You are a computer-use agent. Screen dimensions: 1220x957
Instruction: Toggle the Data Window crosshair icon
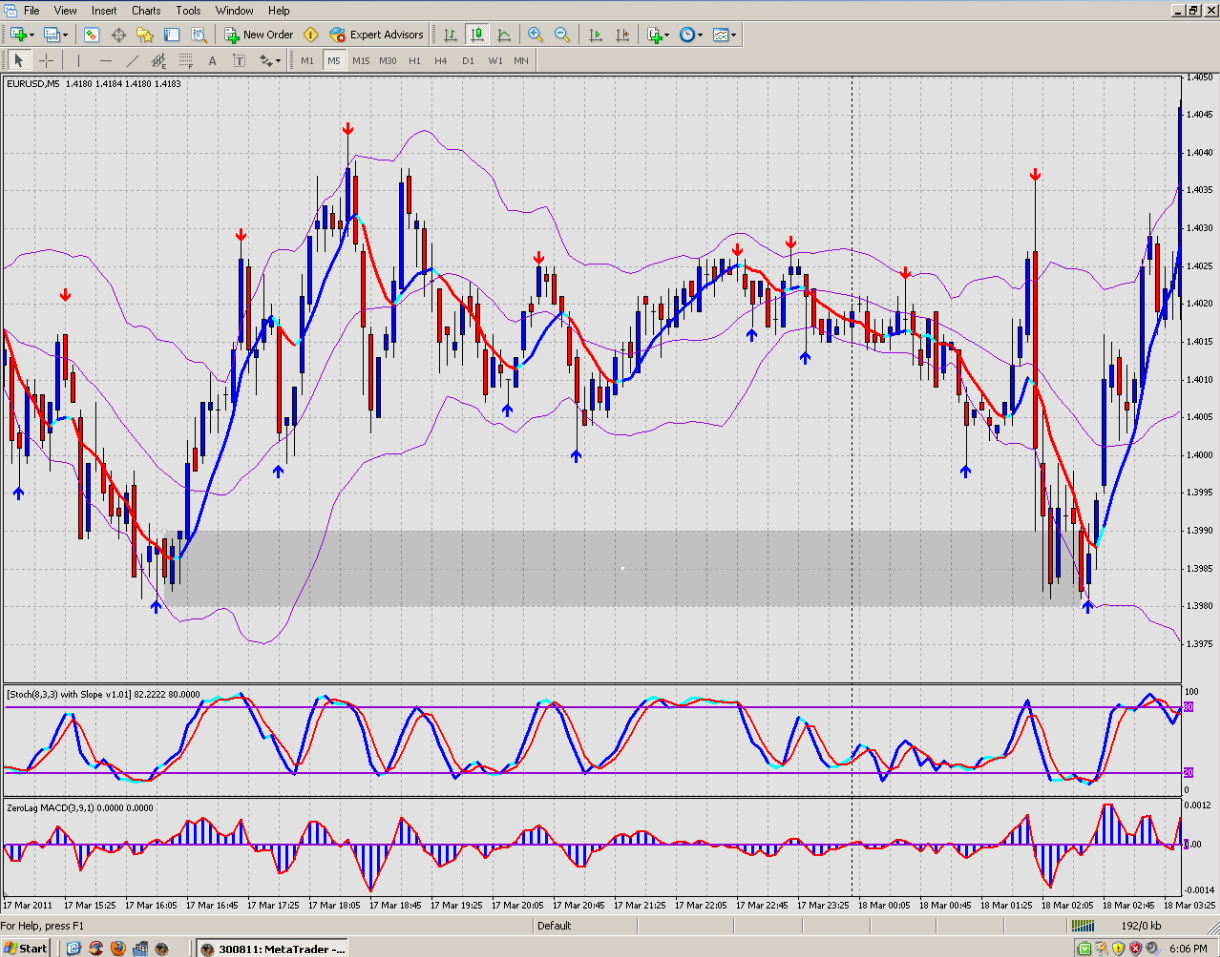118,34
